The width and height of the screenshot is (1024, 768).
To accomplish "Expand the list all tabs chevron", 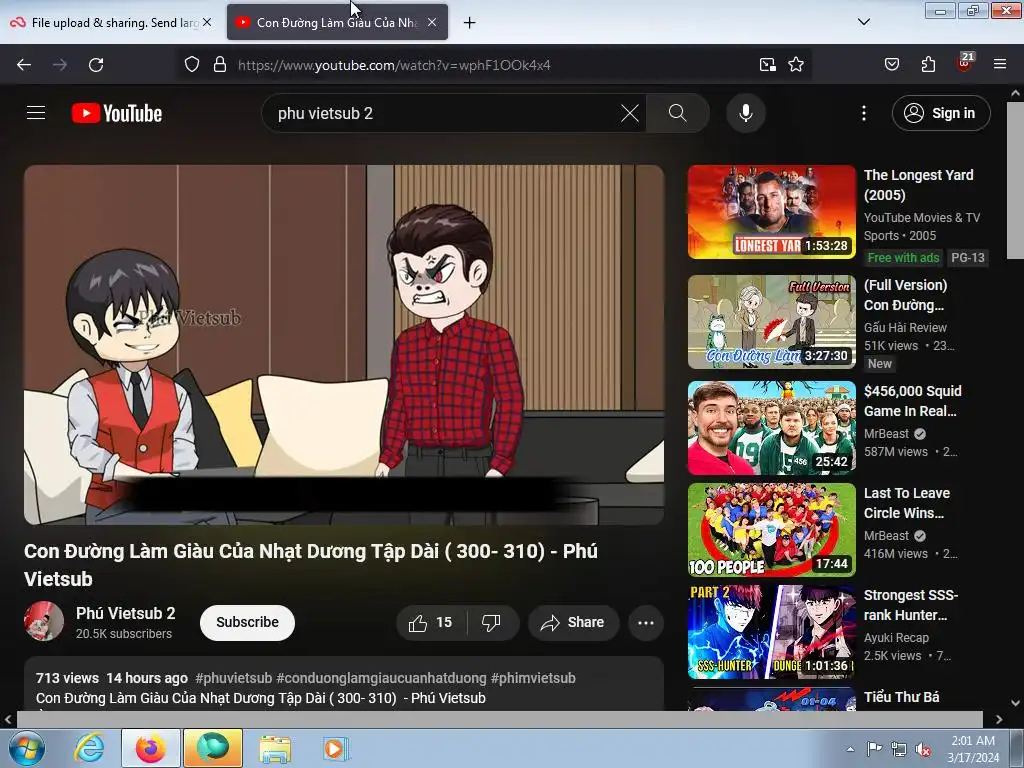I will pos(863,22).
